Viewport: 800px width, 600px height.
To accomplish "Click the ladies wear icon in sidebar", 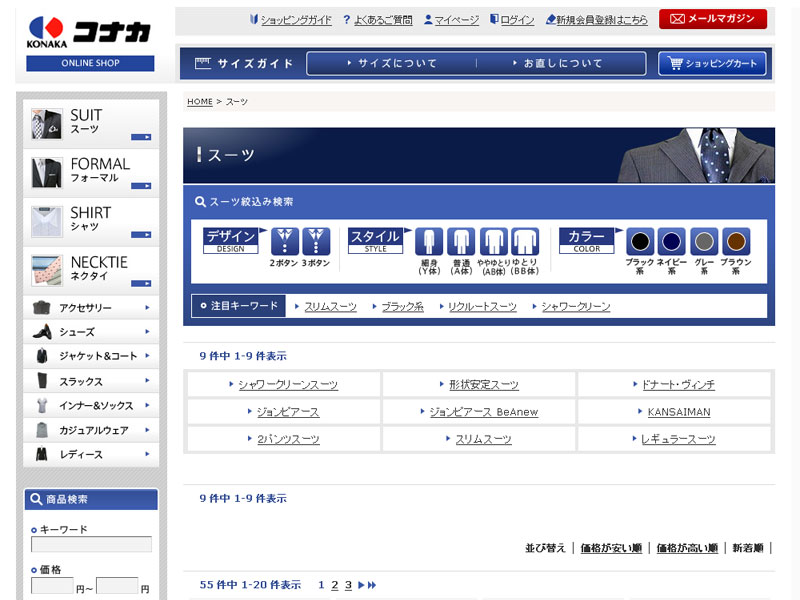I will (x=42, y=454).
